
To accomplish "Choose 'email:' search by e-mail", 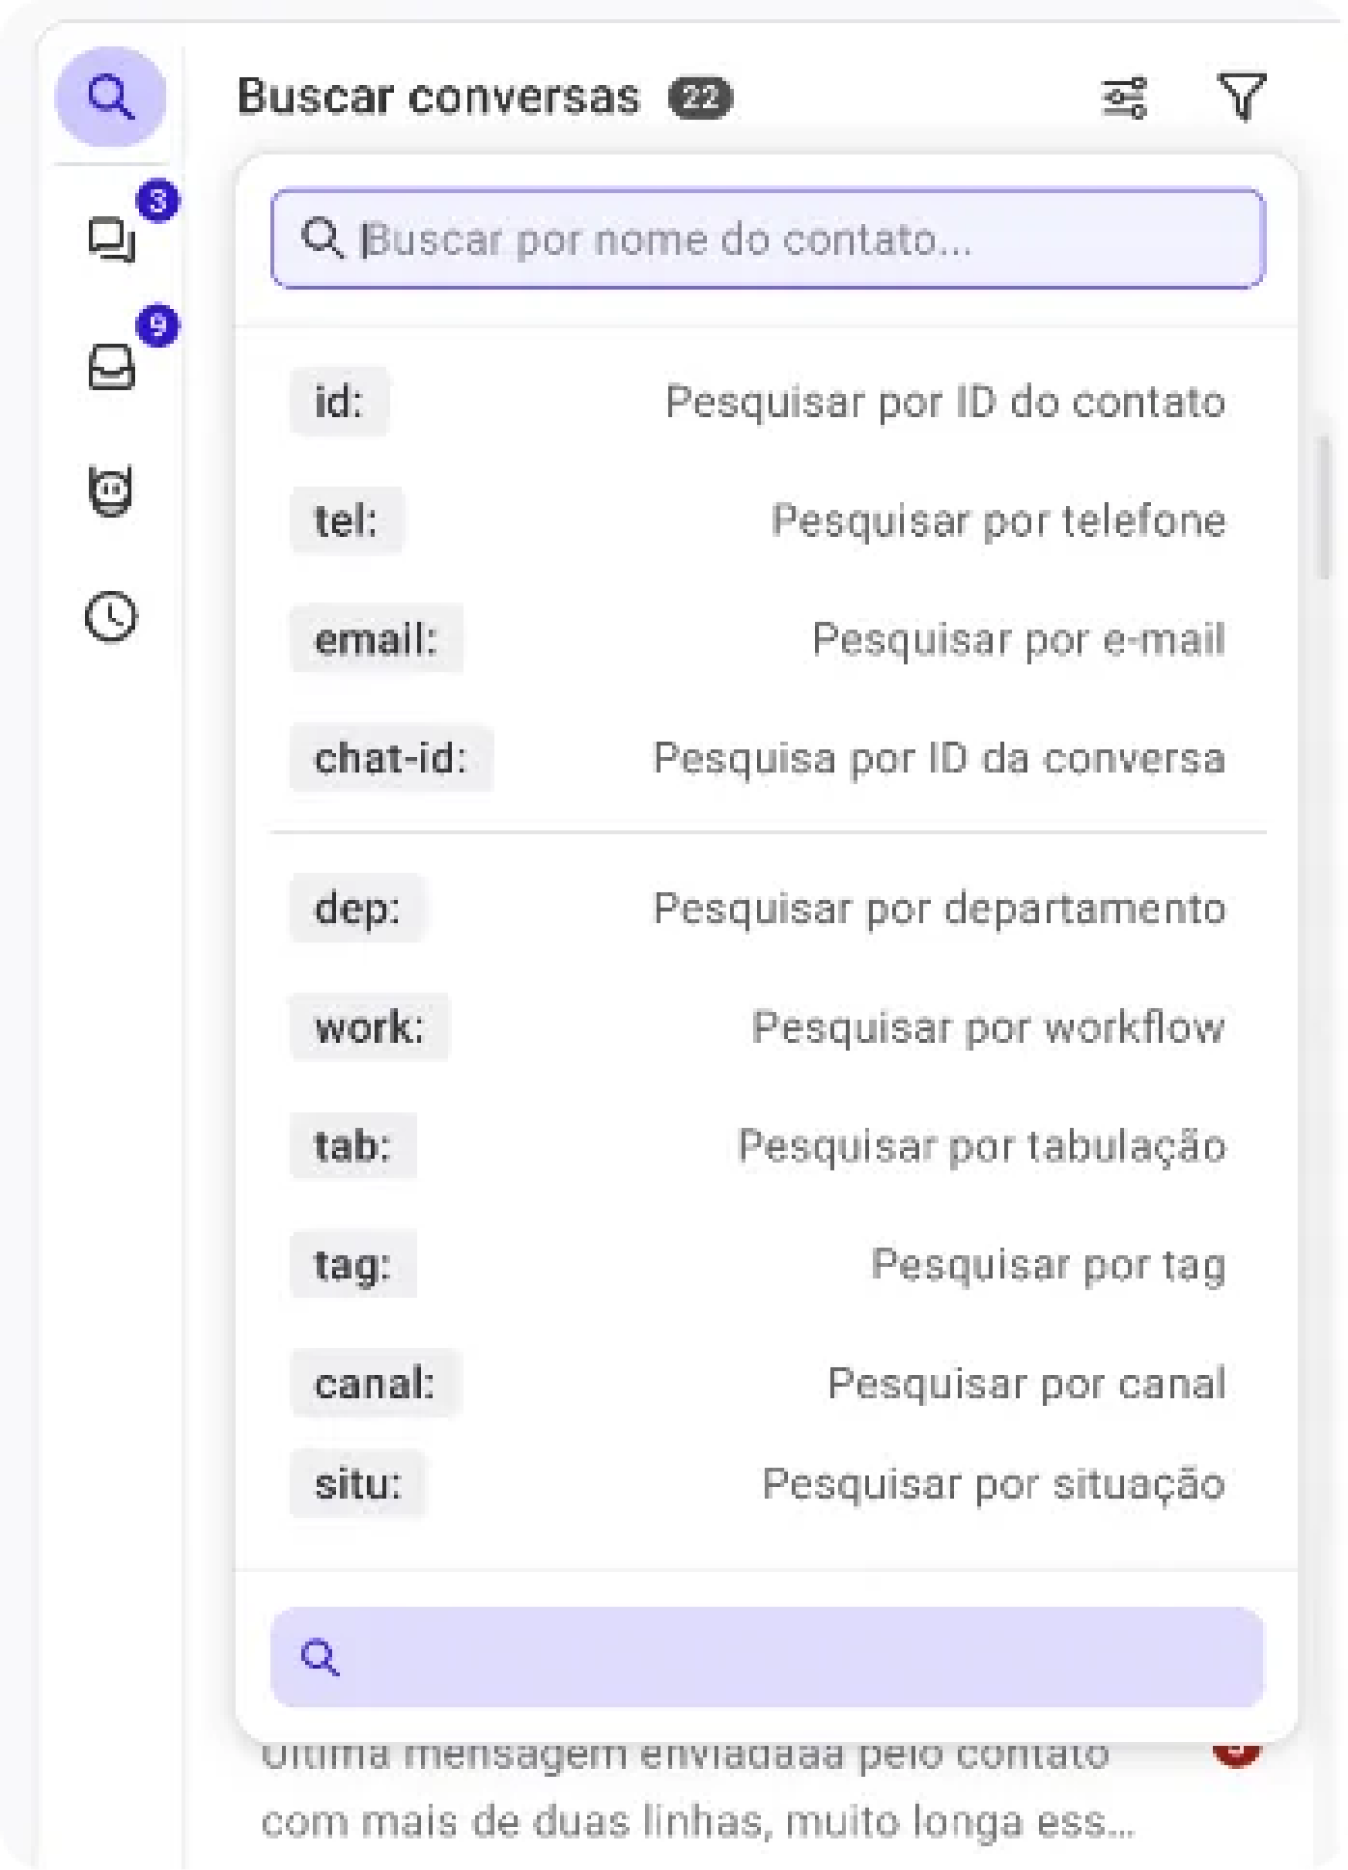I will point(759,639).
